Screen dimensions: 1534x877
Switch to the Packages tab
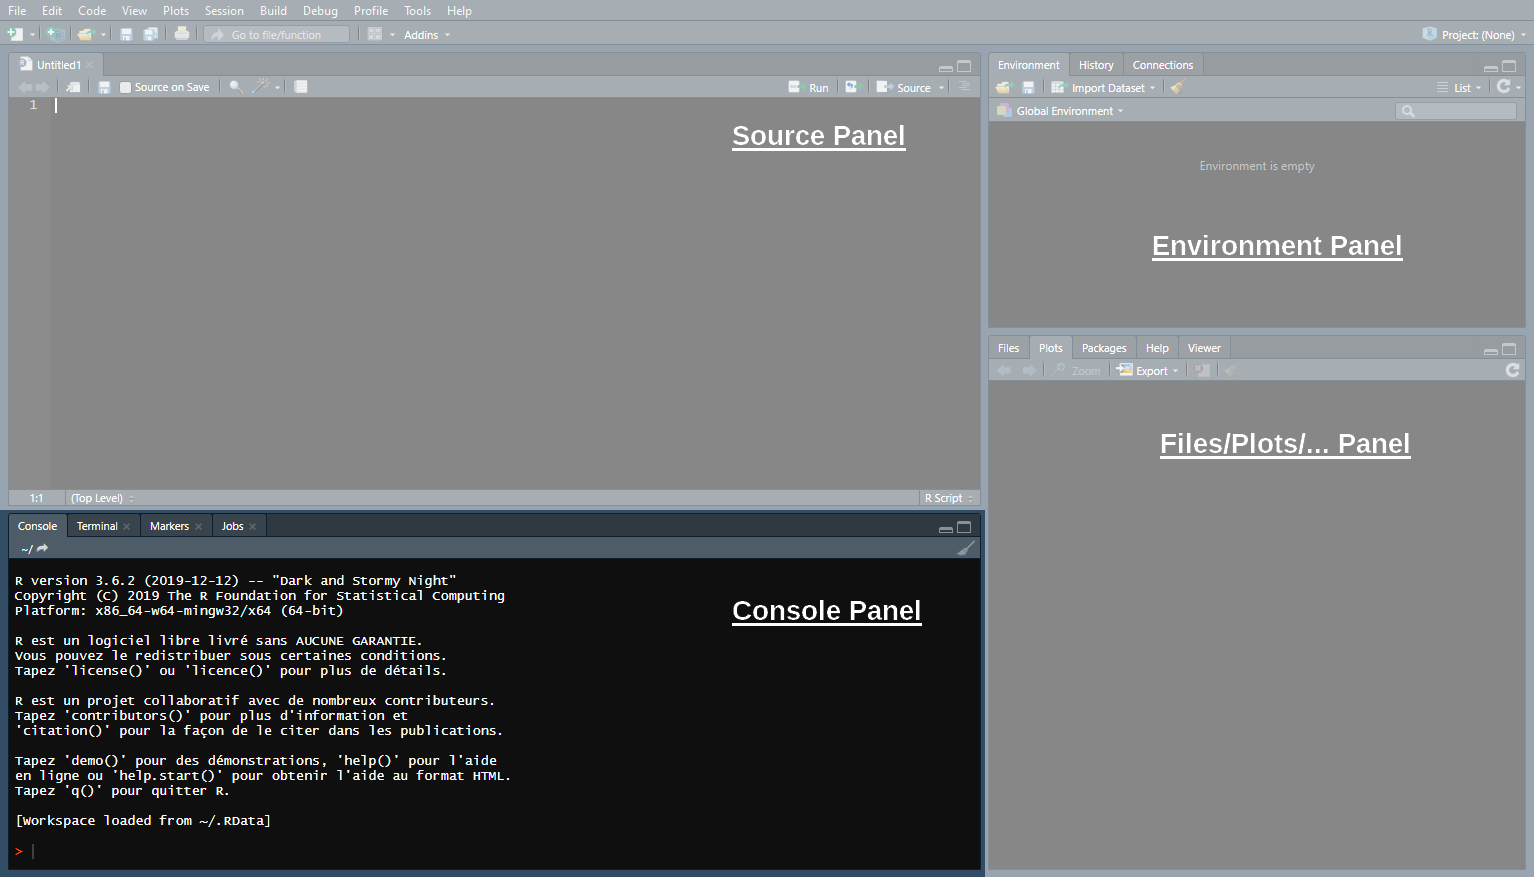[x=1103, y=348]
